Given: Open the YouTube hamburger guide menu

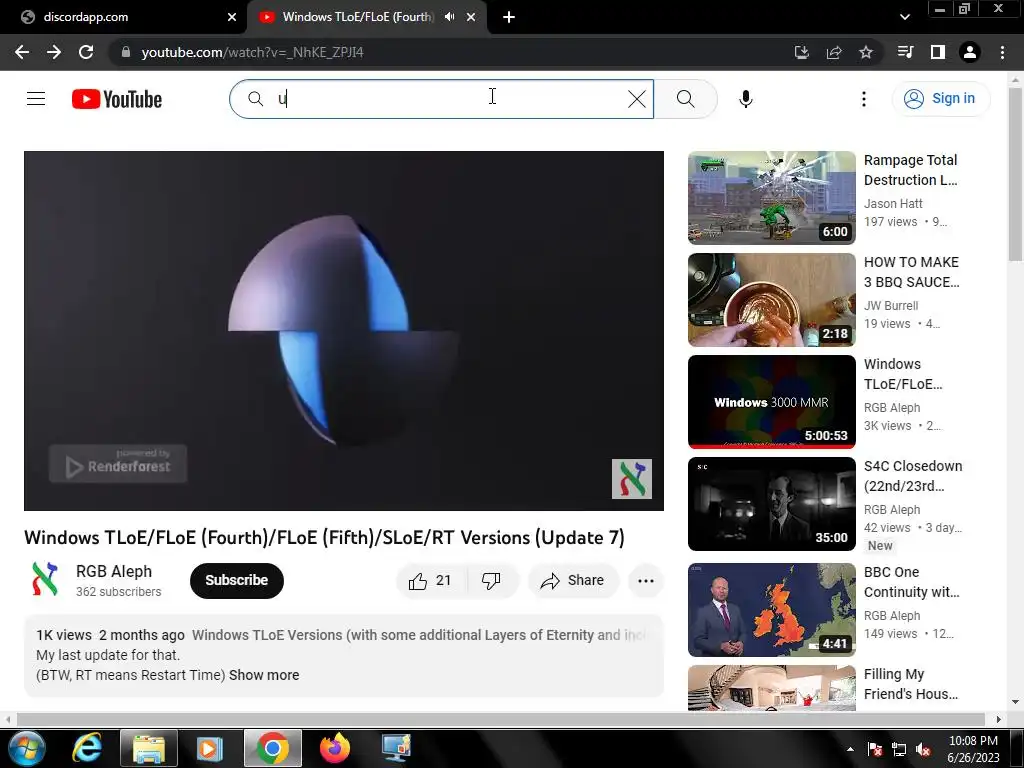Looking at the screenshot, I should tap(36, 99).
